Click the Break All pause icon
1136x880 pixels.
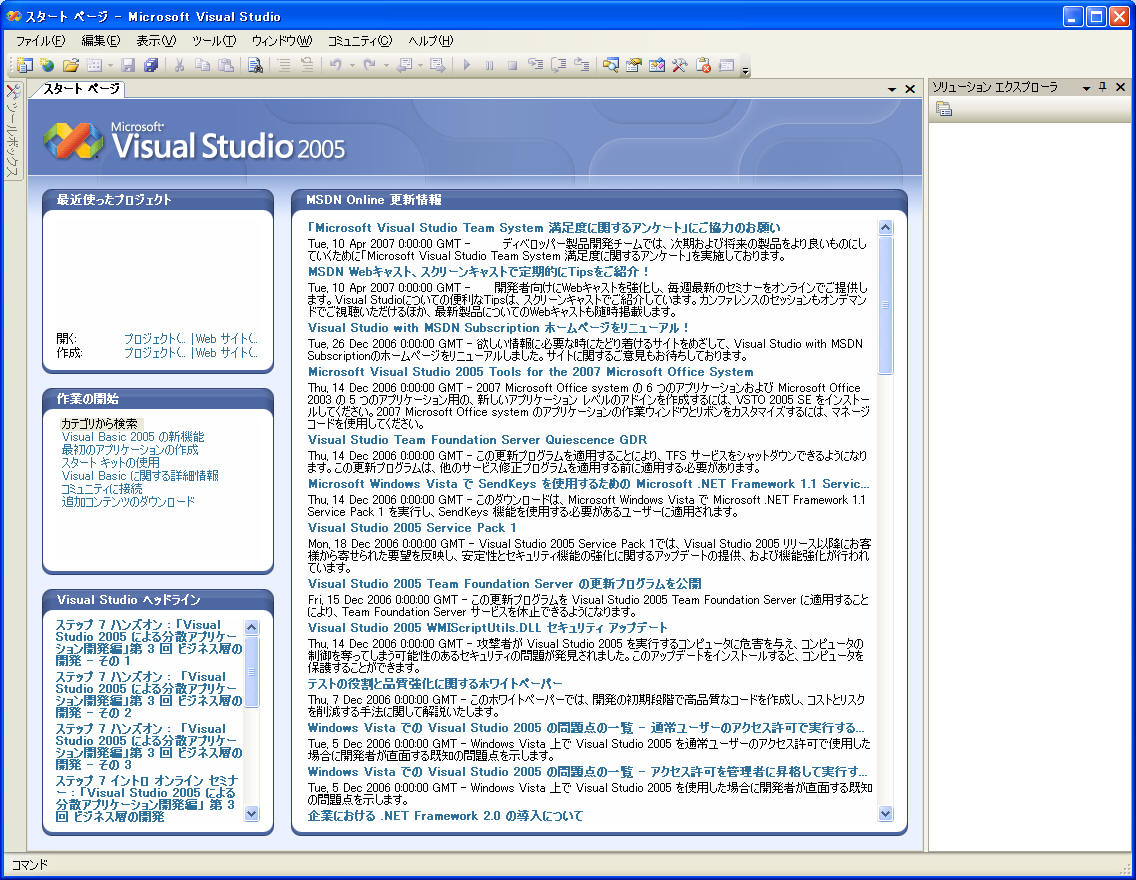[489, 65]
